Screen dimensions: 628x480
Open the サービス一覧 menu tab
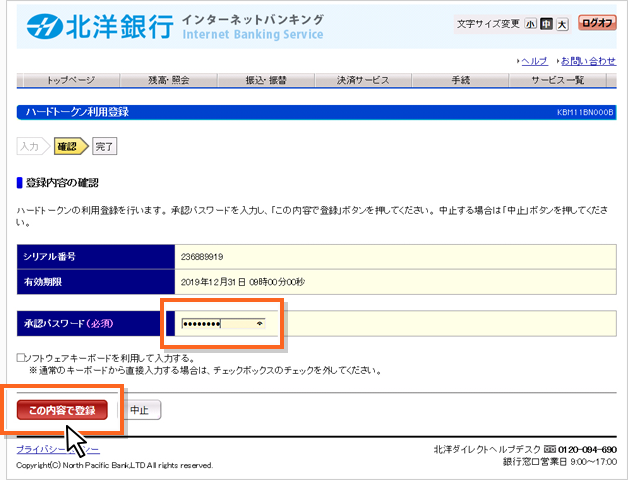tap(558, 80)
